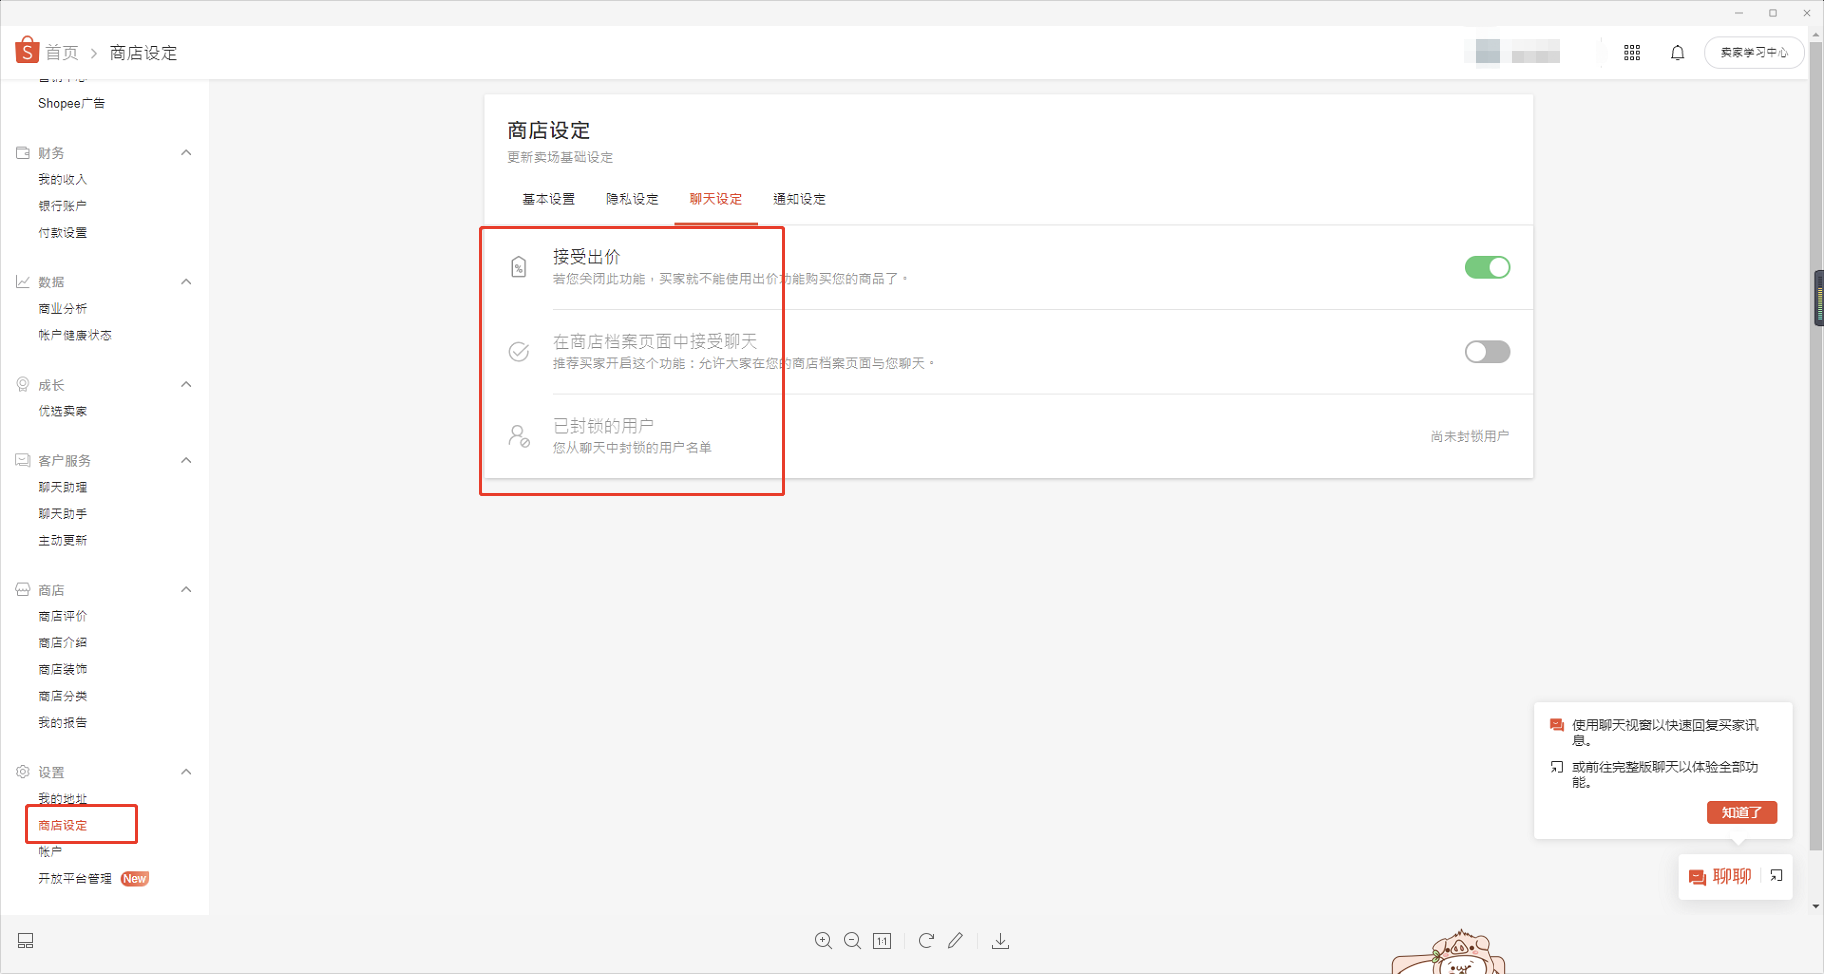This screenshot has width=1824, height=974.
Task: Click the 接受出价 offer tag icon
Action: point(519,267)
